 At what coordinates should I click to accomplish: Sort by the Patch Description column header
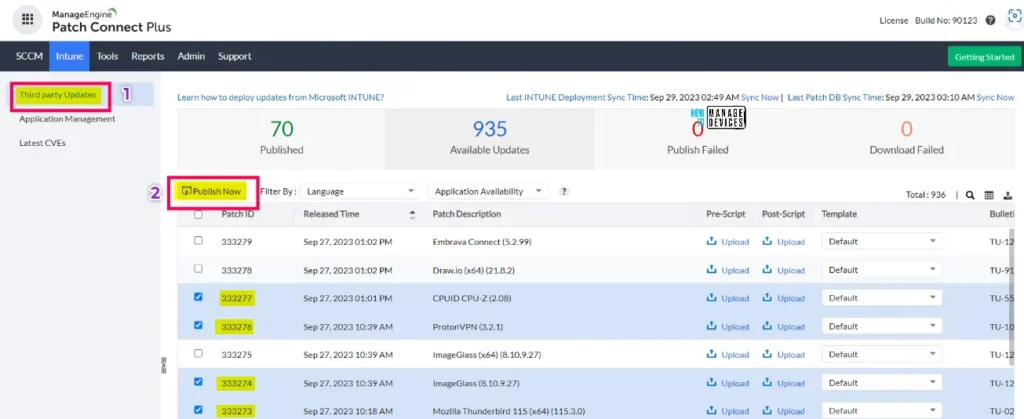467,214
